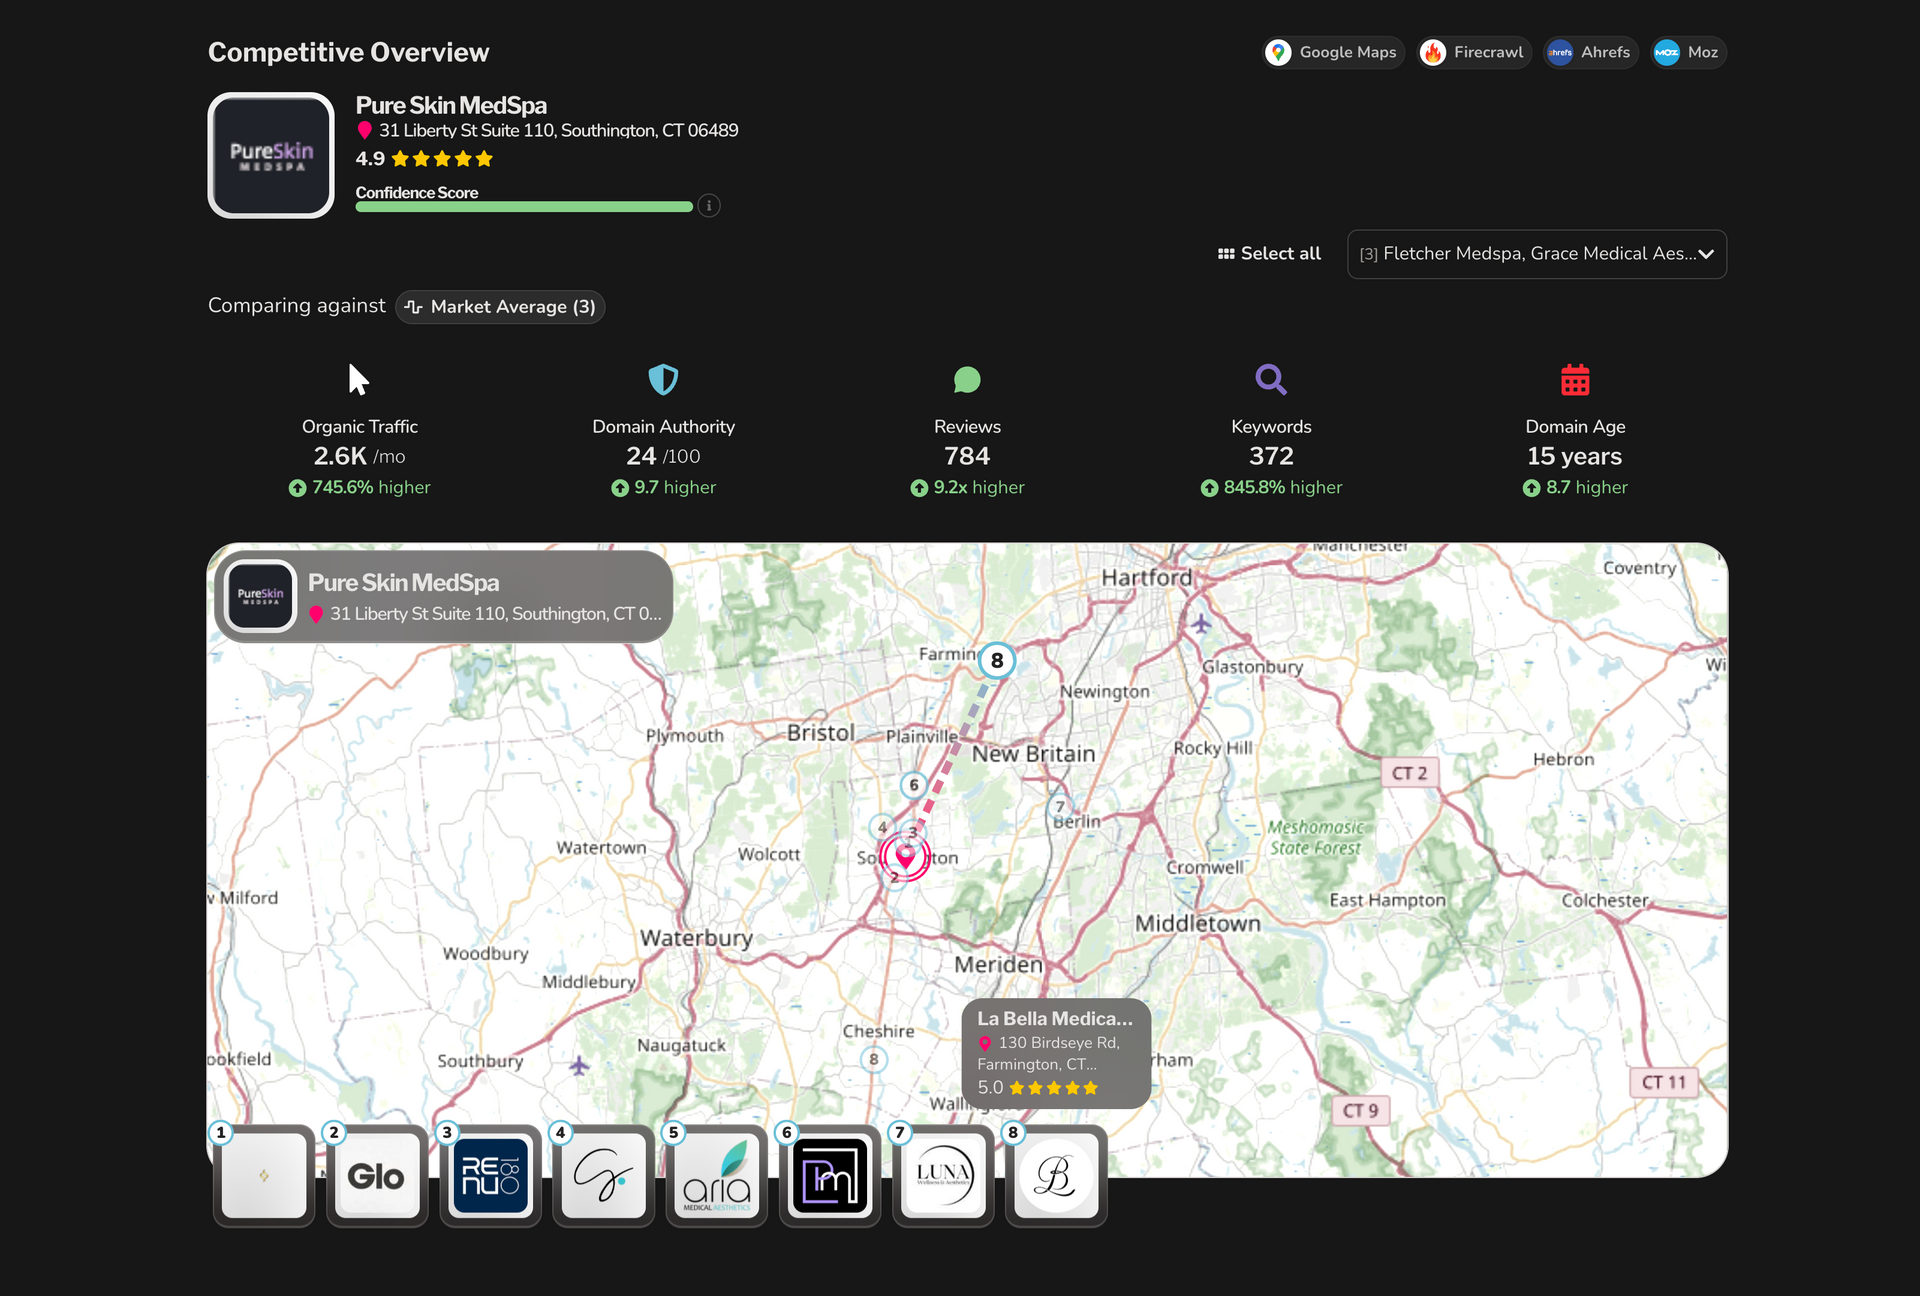
Task: Select the Luna competitor thumbnail
Action: click(943, 1176)
